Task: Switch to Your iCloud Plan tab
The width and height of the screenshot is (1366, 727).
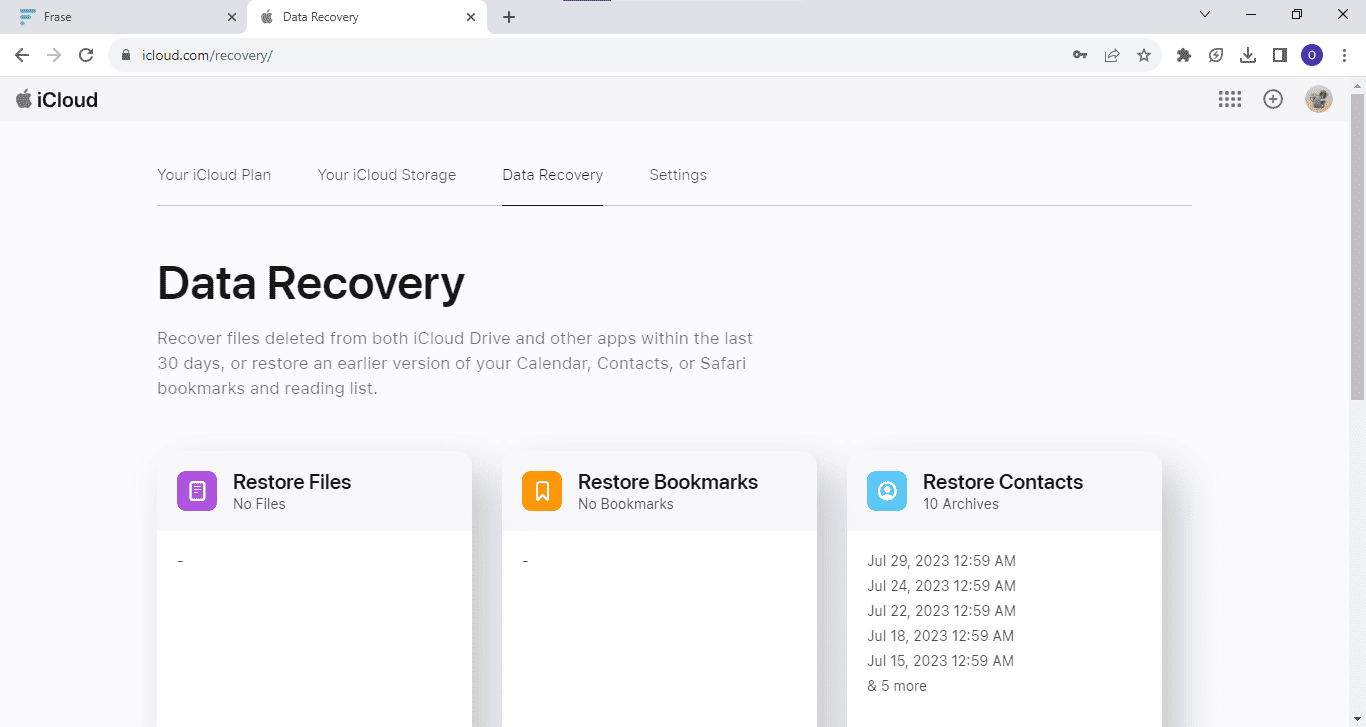Action: [x=214, y=175]
